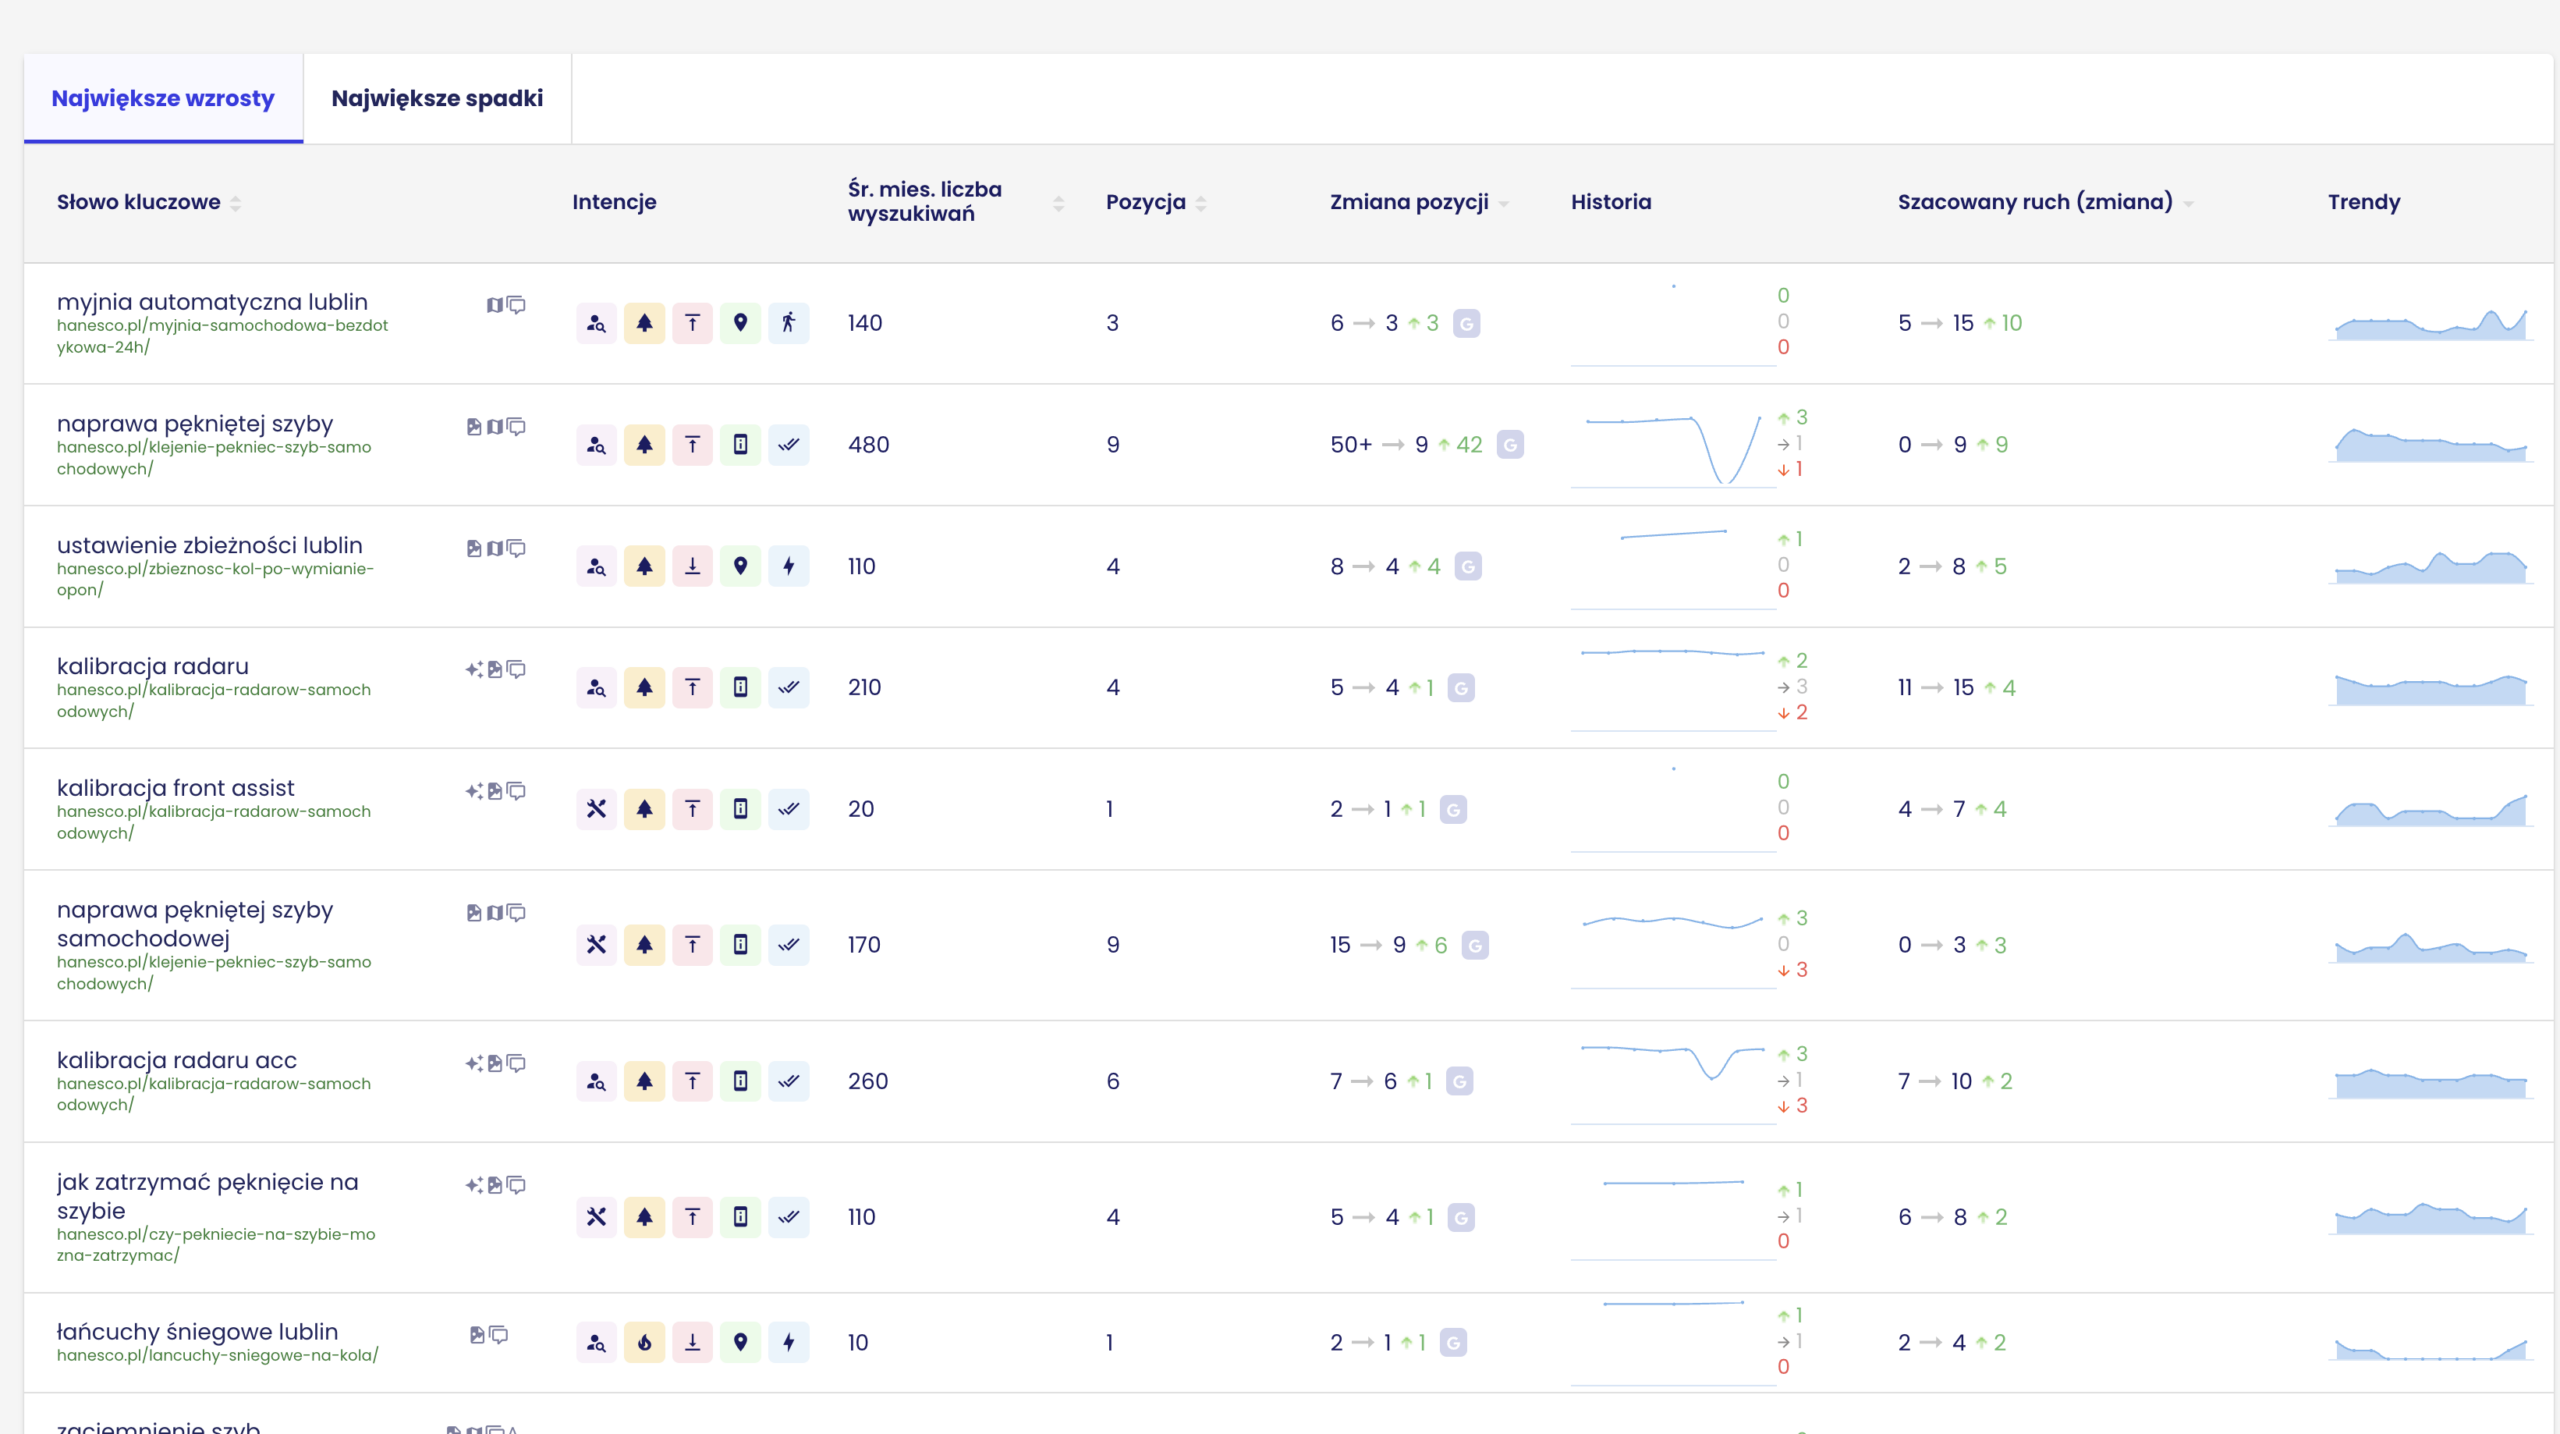Viewport: 2560px width, 1434px height.
Task: Click lightning bolt icon in ustawienie zbieżności lublin row
Action: click(788, 566)
